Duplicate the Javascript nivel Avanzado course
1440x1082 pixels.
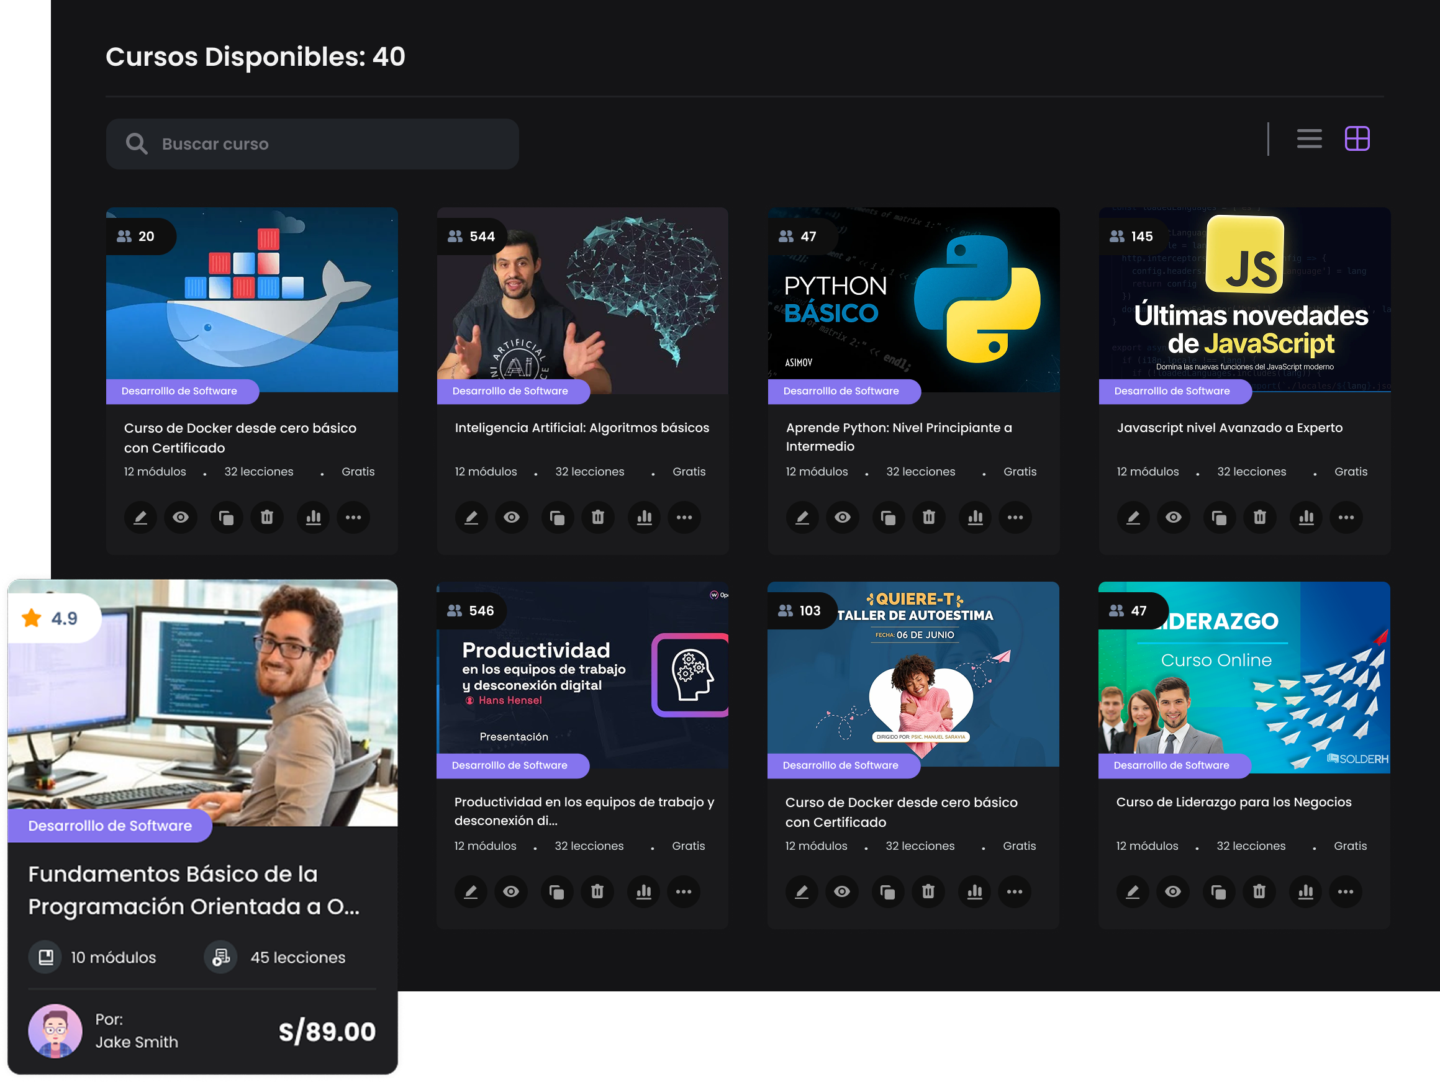coord(1219,517)
